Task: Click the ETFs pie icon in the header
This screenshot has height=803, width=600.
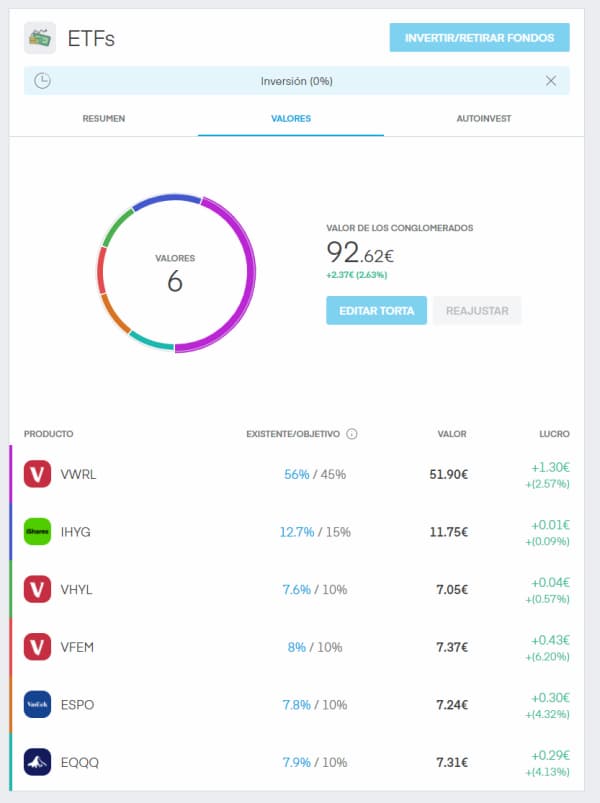Action: [x=38, y=37]
